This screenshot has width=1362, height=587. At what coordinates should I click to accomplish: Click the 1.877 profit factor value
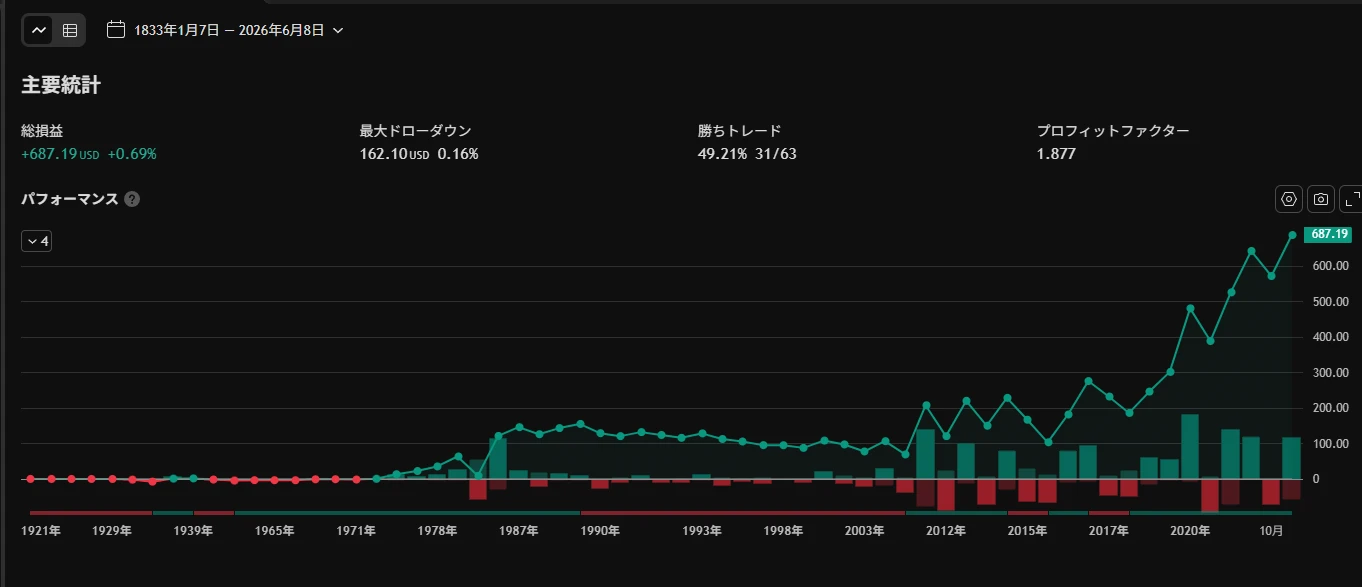point(1056,154)
